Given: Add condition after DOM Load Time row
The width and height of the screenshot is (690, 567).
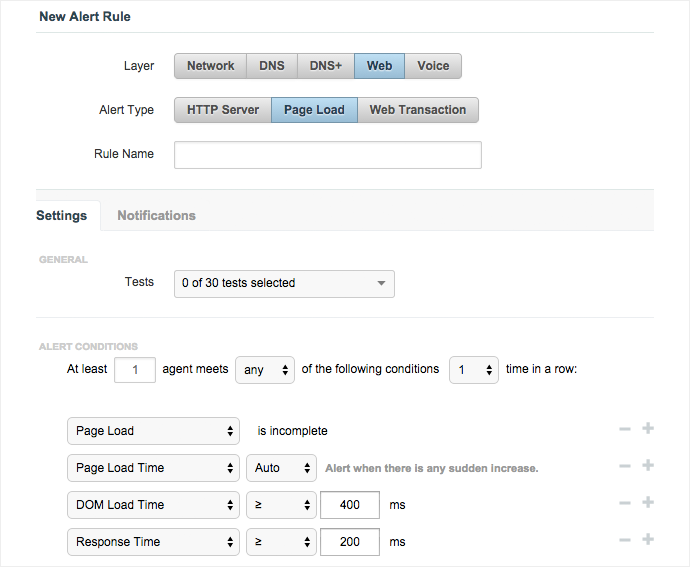Looking at the screenshot, I should pyautogui.click(x=647, y=504).
